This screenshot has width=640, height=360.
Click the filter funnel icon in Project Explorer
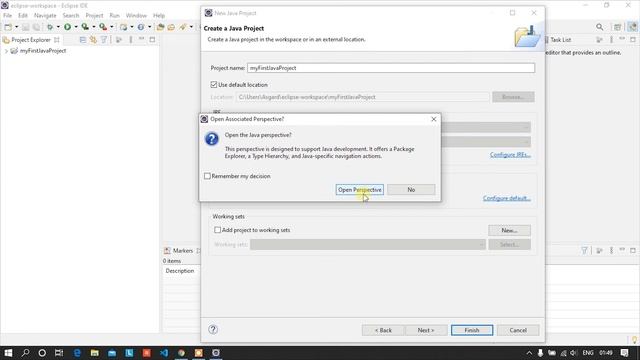coord(104,40)
